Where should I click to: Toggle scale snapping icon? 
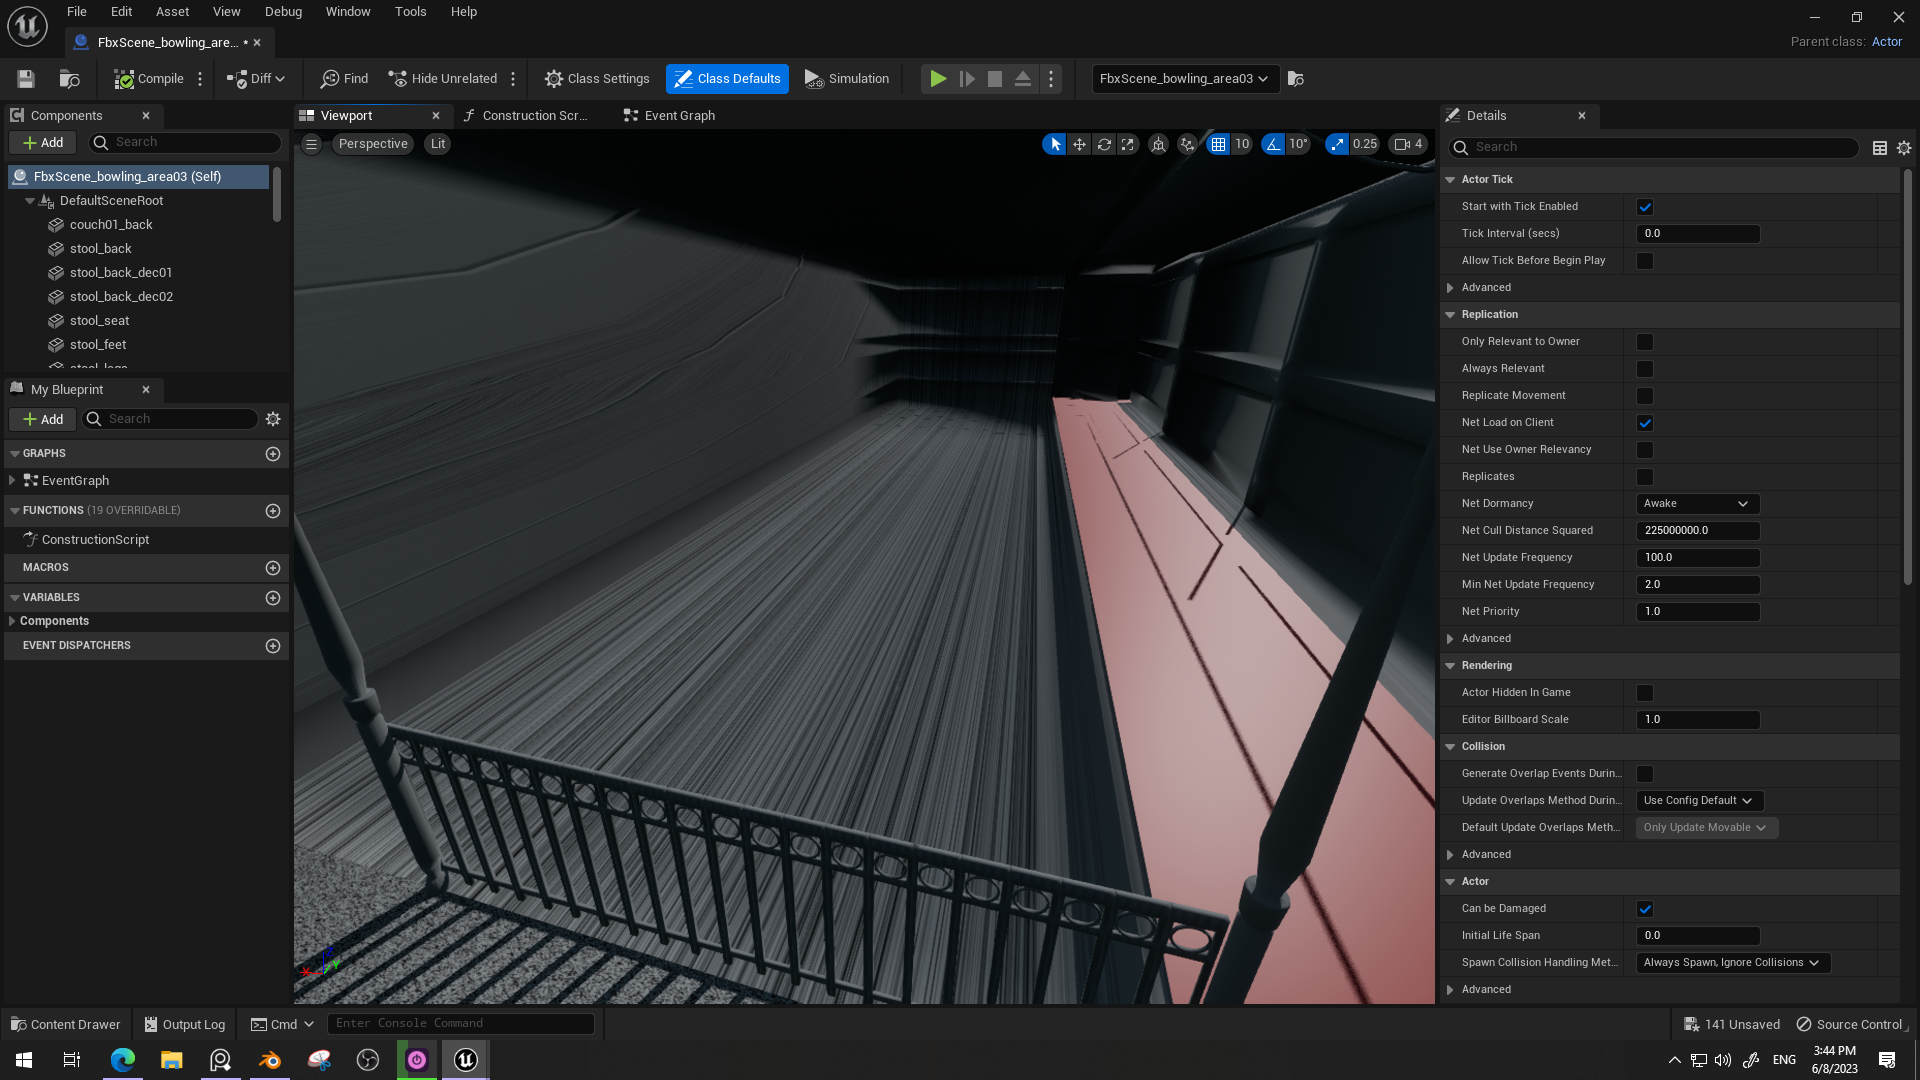1337,144
